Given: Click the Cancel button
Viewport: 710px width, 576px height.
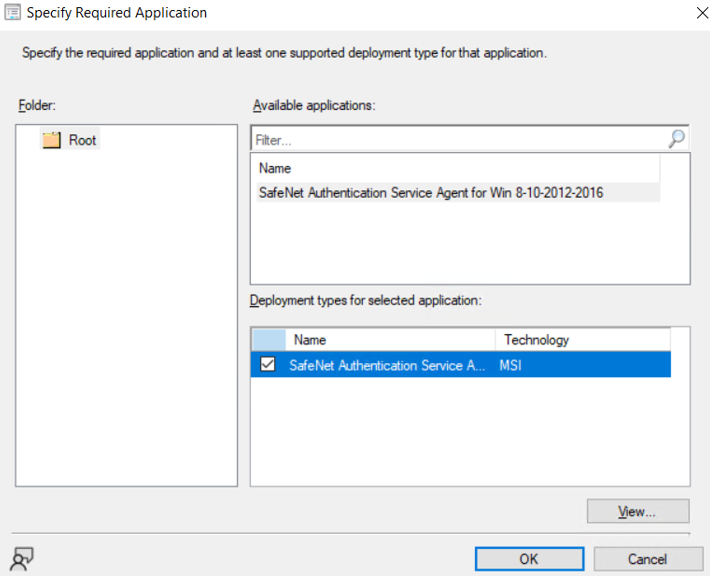Looking at the screenshot, I should coord(648,559).
